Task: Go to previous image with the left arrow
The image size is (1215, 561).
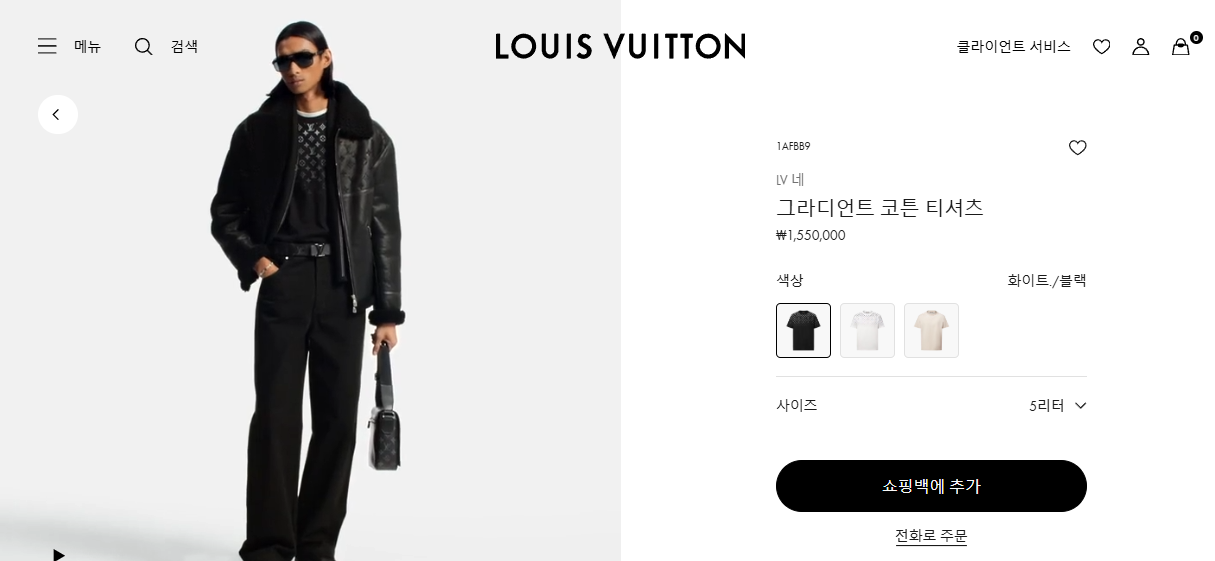Action: [x=58, y=114]
